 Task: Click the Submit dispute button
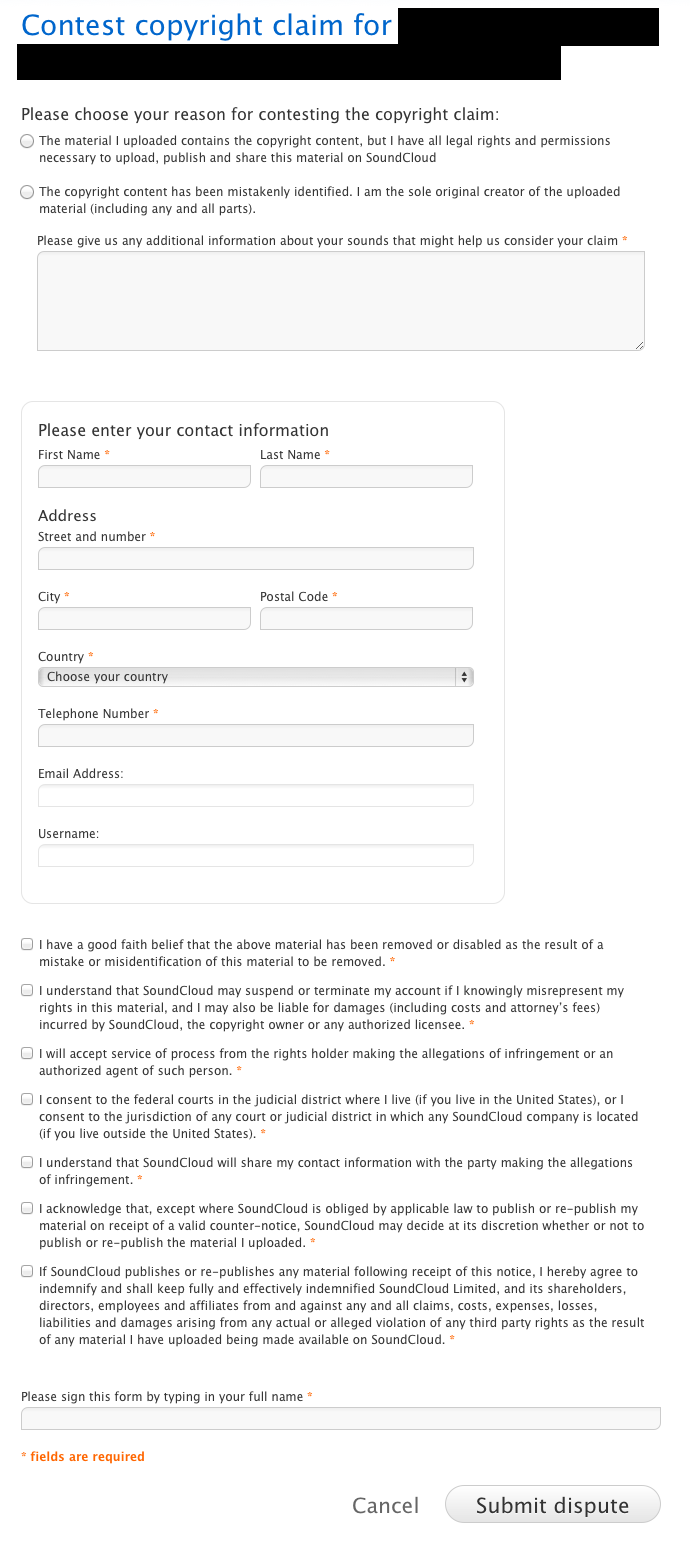(x=552, y=1505)
